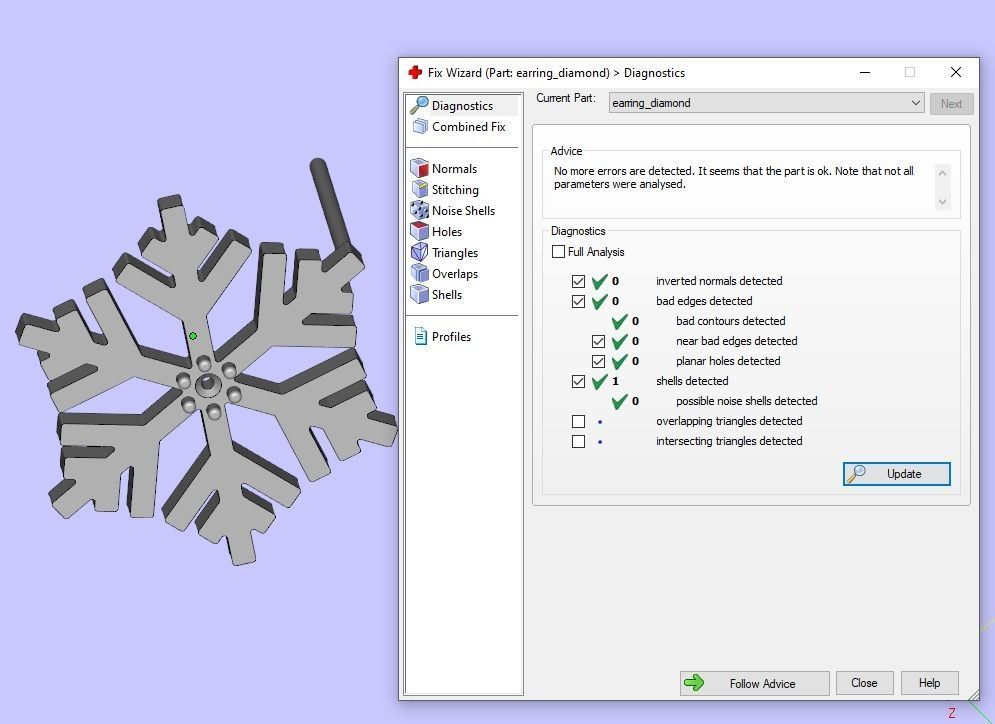
Task: Click green checkmark beside shells detected
Action: (x=599, y=381)
